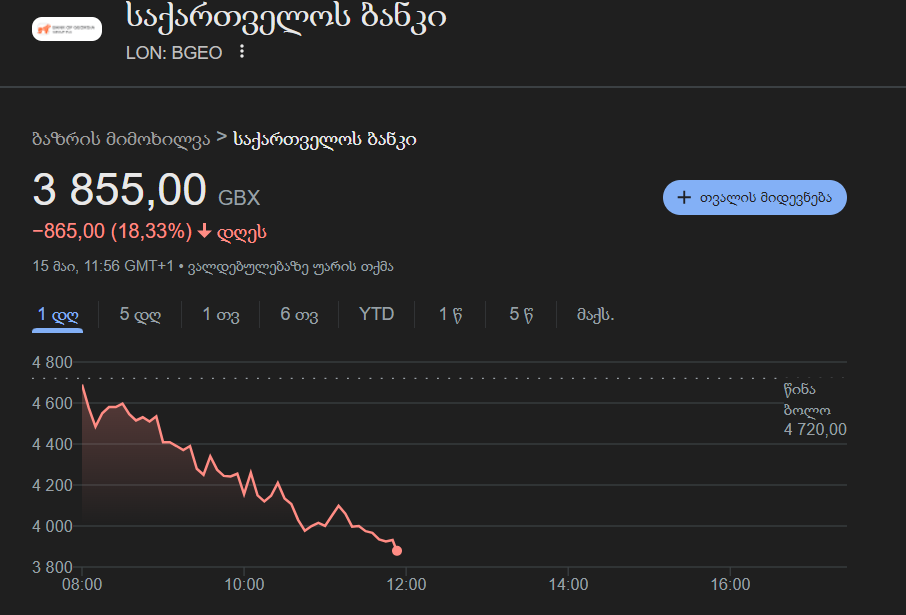906x615 pixels.
Task: Click the LON: BGEO ticker label
Action: tap(174, 52)
